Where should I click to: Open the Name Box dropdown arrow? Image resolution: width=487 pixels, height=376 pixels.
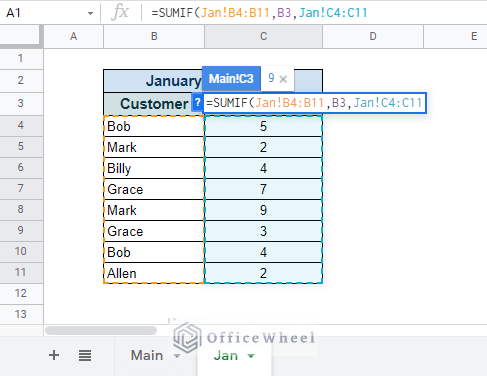(x=90, y=13)
